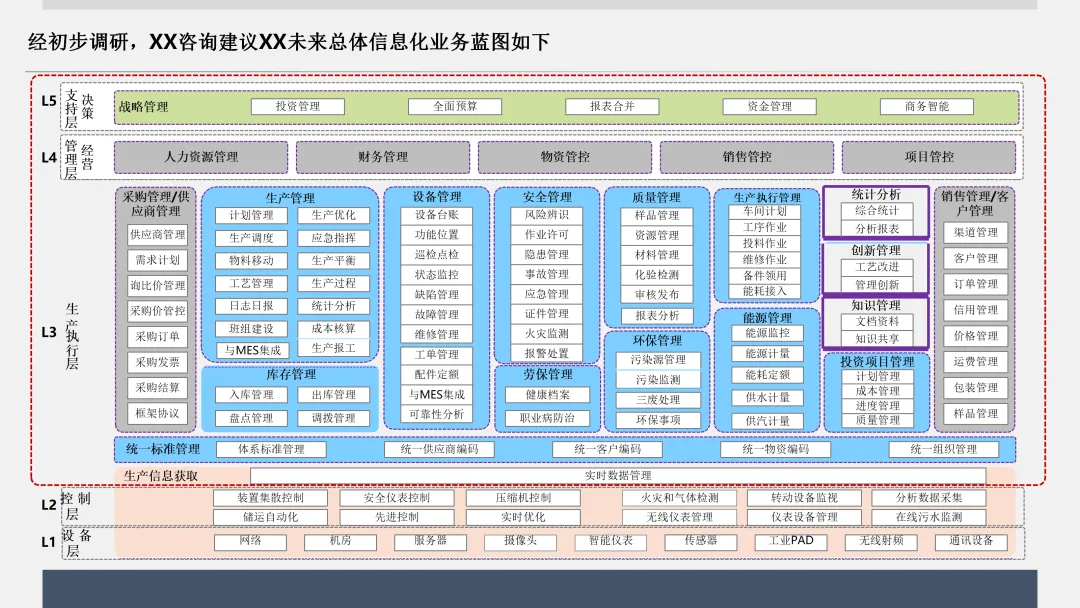The width and height of the screenshot is (1080, 608).
Task: Select the 全面预算 box
Action: click(455, 107)
